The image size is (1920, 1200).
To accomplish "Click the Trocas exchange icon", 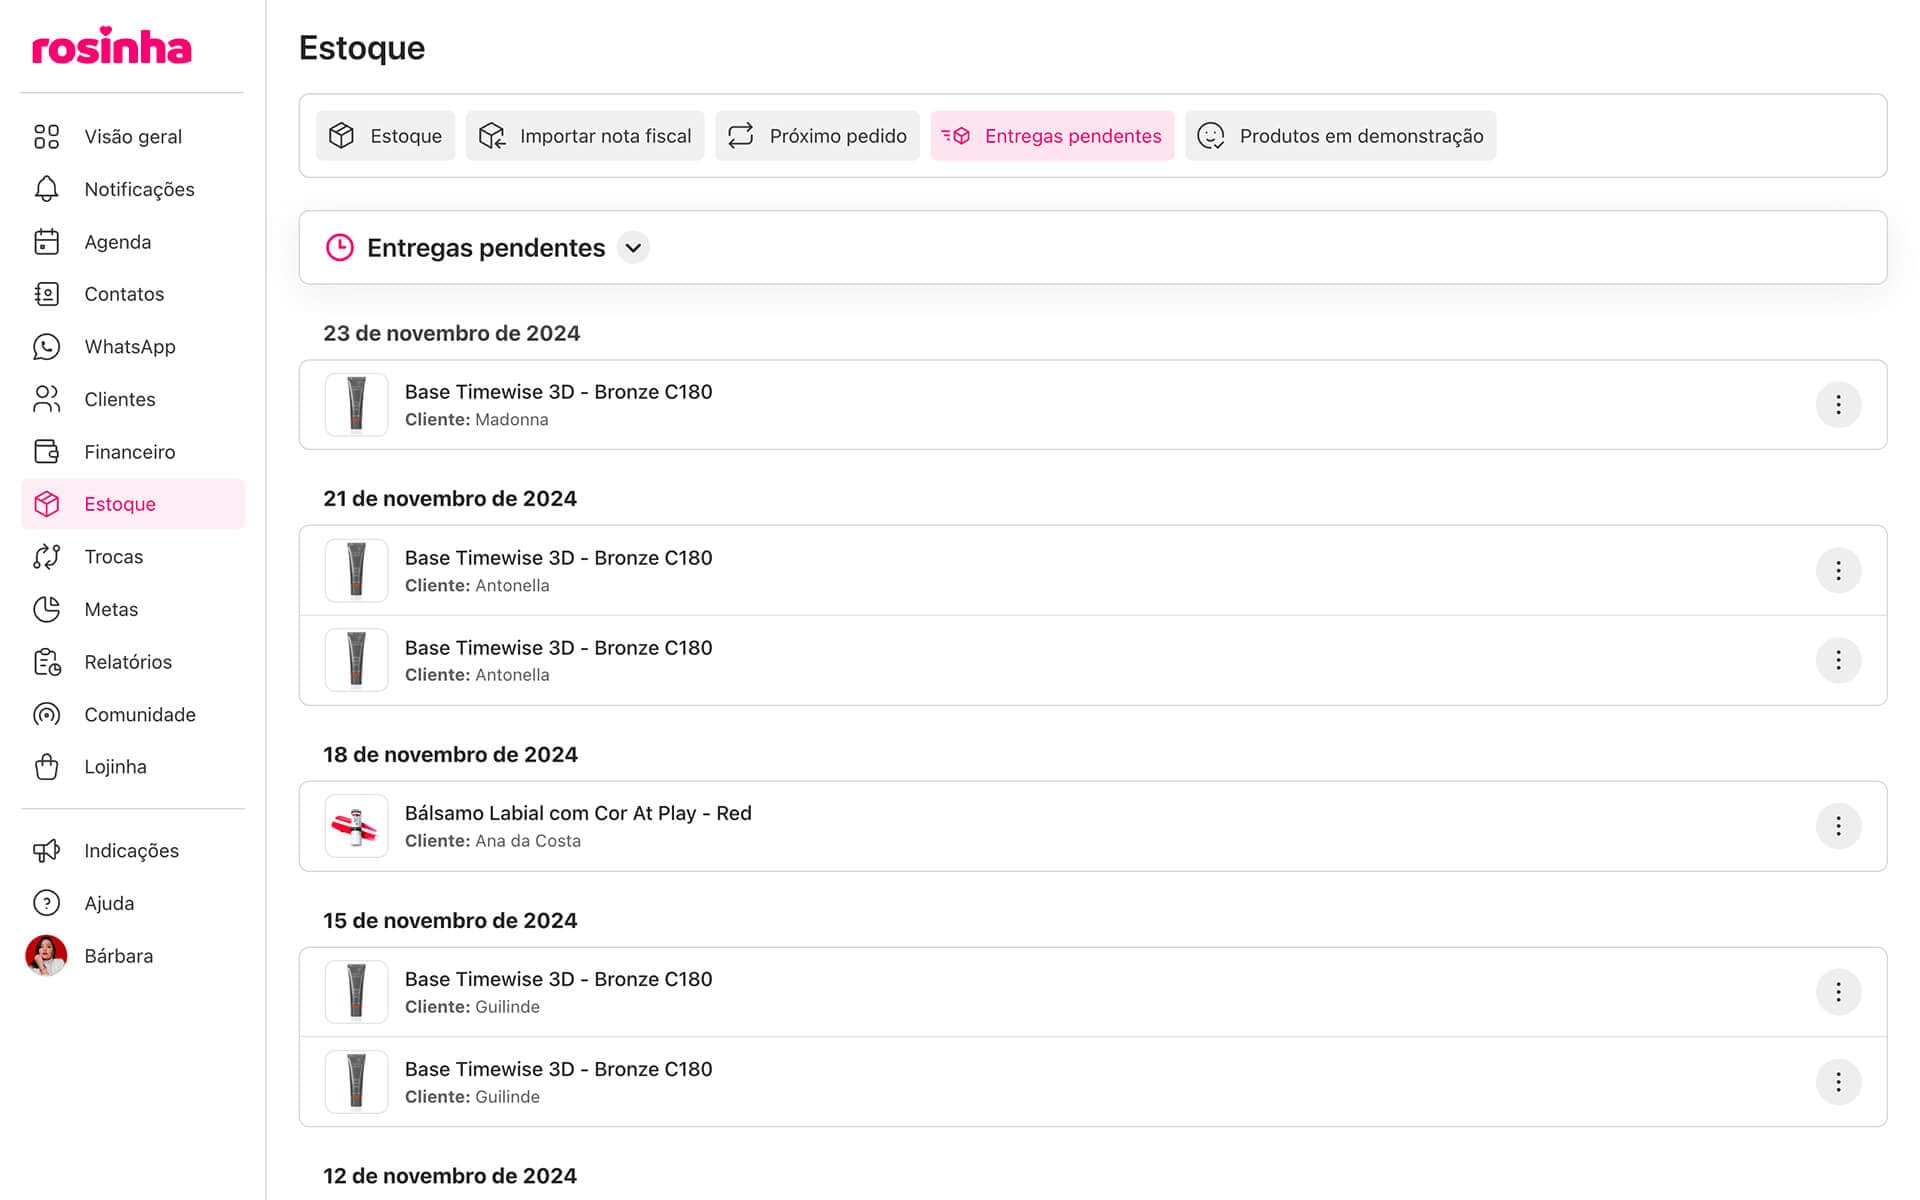I will click(x=47, y=557).
